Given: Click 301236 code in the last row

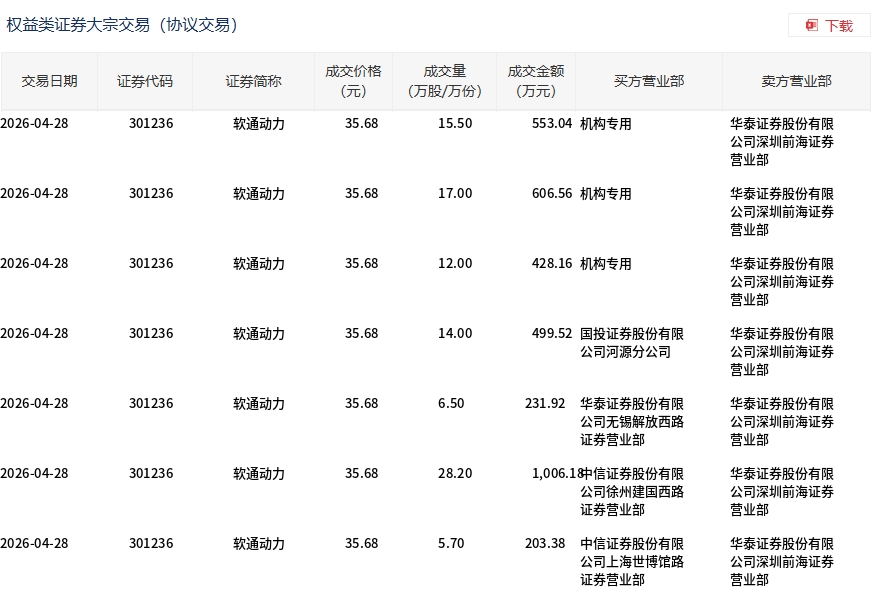Looking at the screenshot, I should pos(151,543).
